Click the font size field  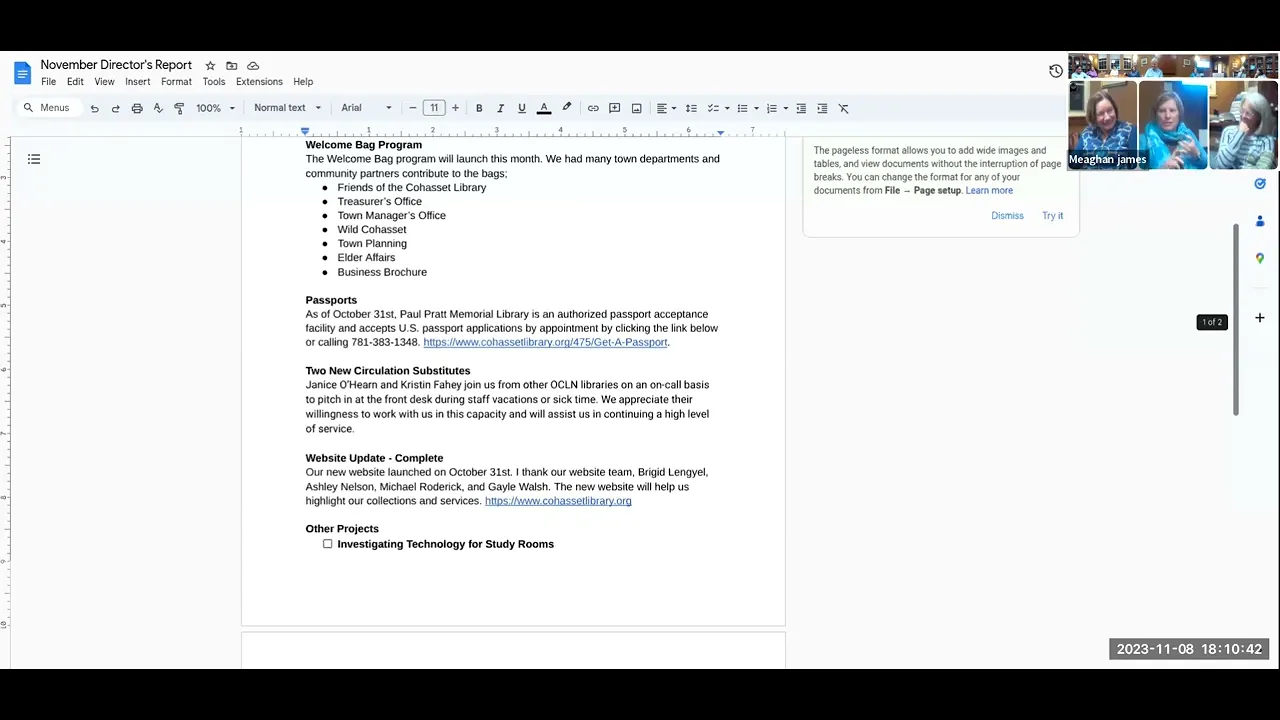[x=434, y=108]
